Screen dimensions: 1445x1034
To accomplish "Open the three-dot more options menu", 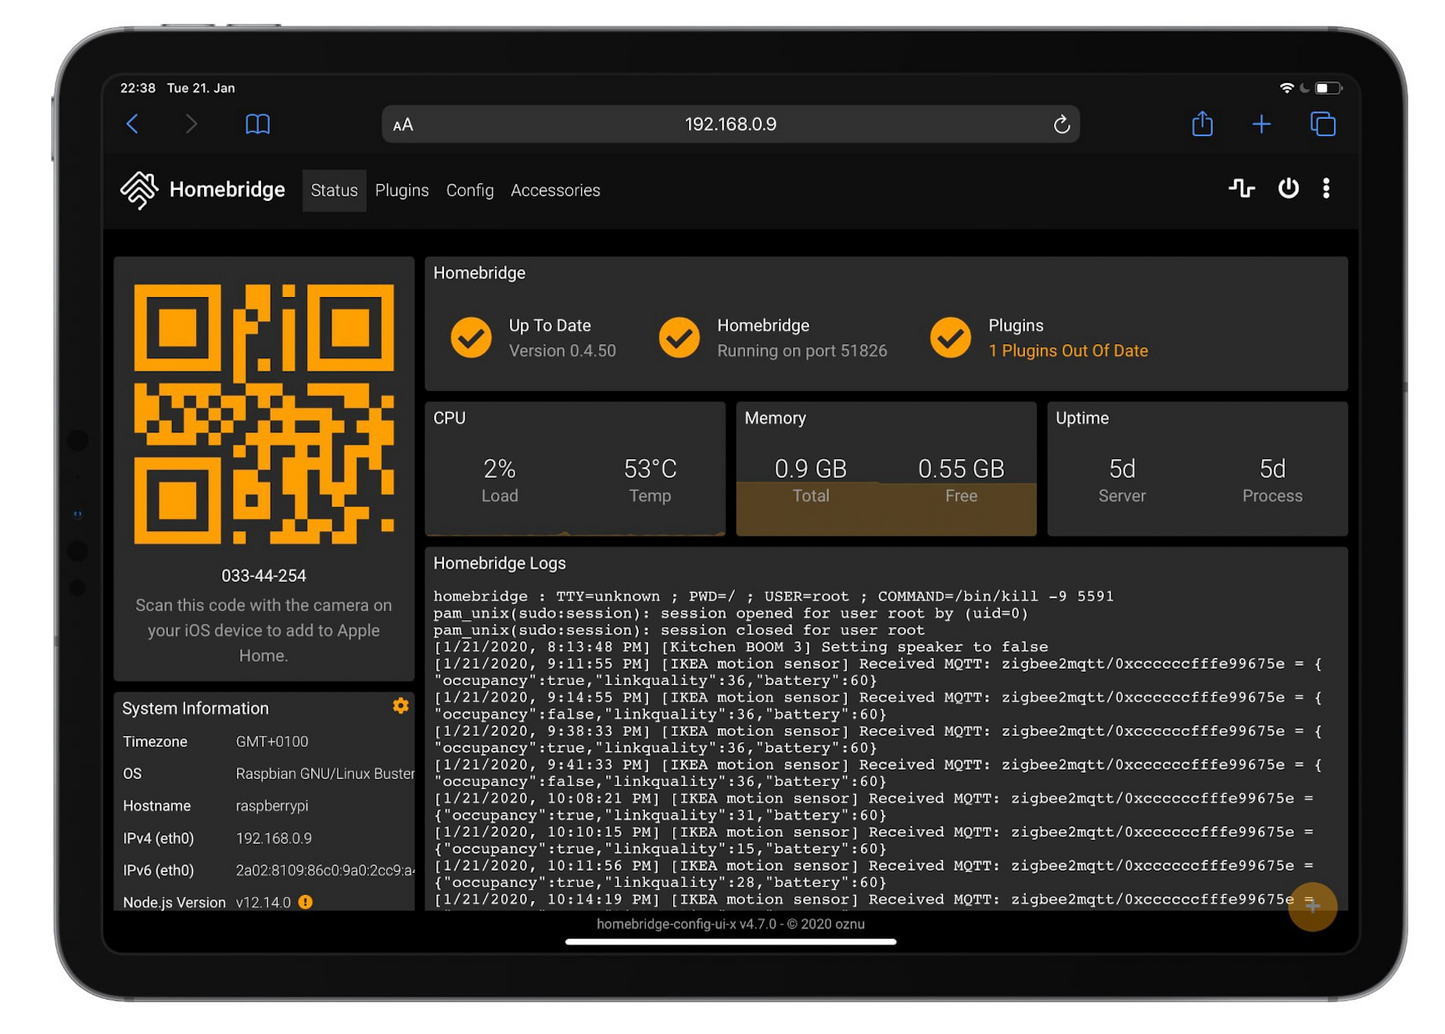I will [x=1326, y=188].
